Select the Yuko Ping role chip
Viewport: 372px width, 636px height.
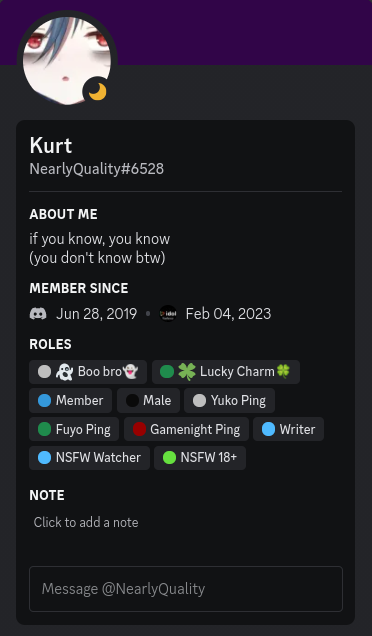[229, 400]
